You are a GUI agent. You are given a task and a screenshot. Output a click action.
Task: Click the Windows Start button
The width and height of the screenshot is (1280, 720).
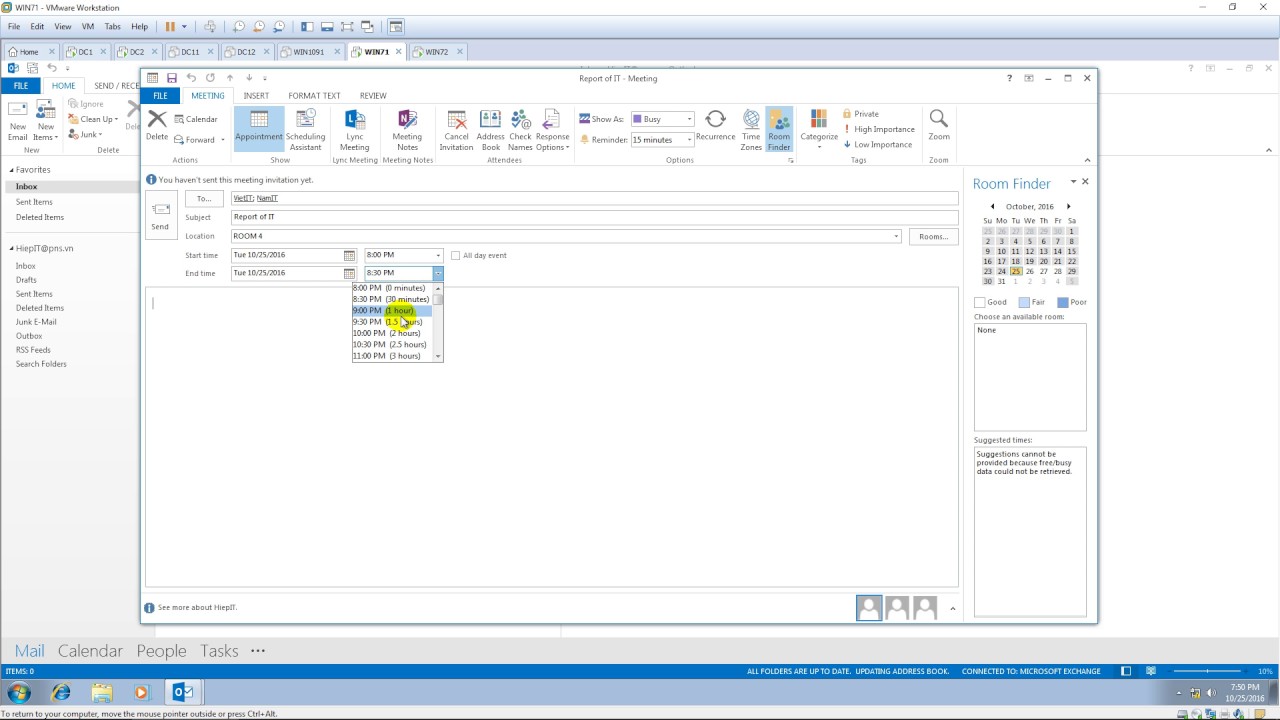click(x=19, y=692)
